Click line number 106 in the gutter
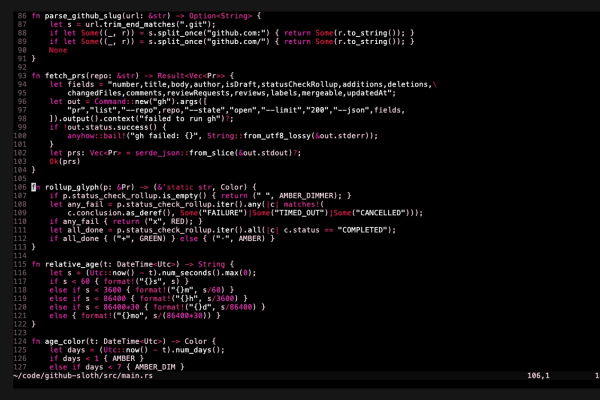This screenshot has width=600, height=400. pyautogui.click(x=20, y=187)
